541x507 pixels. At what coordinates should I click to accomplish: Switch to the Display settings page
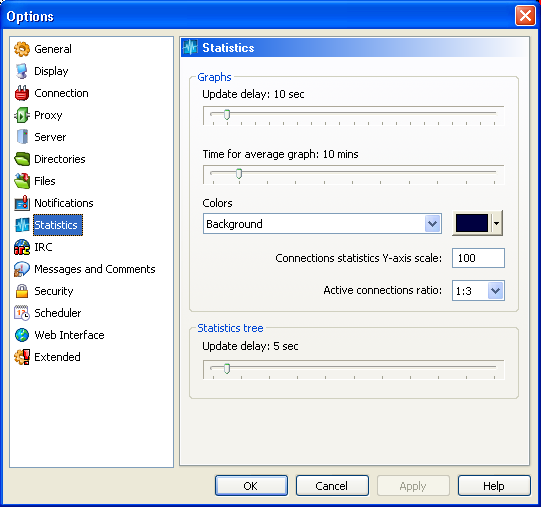[x=51, y=71]
